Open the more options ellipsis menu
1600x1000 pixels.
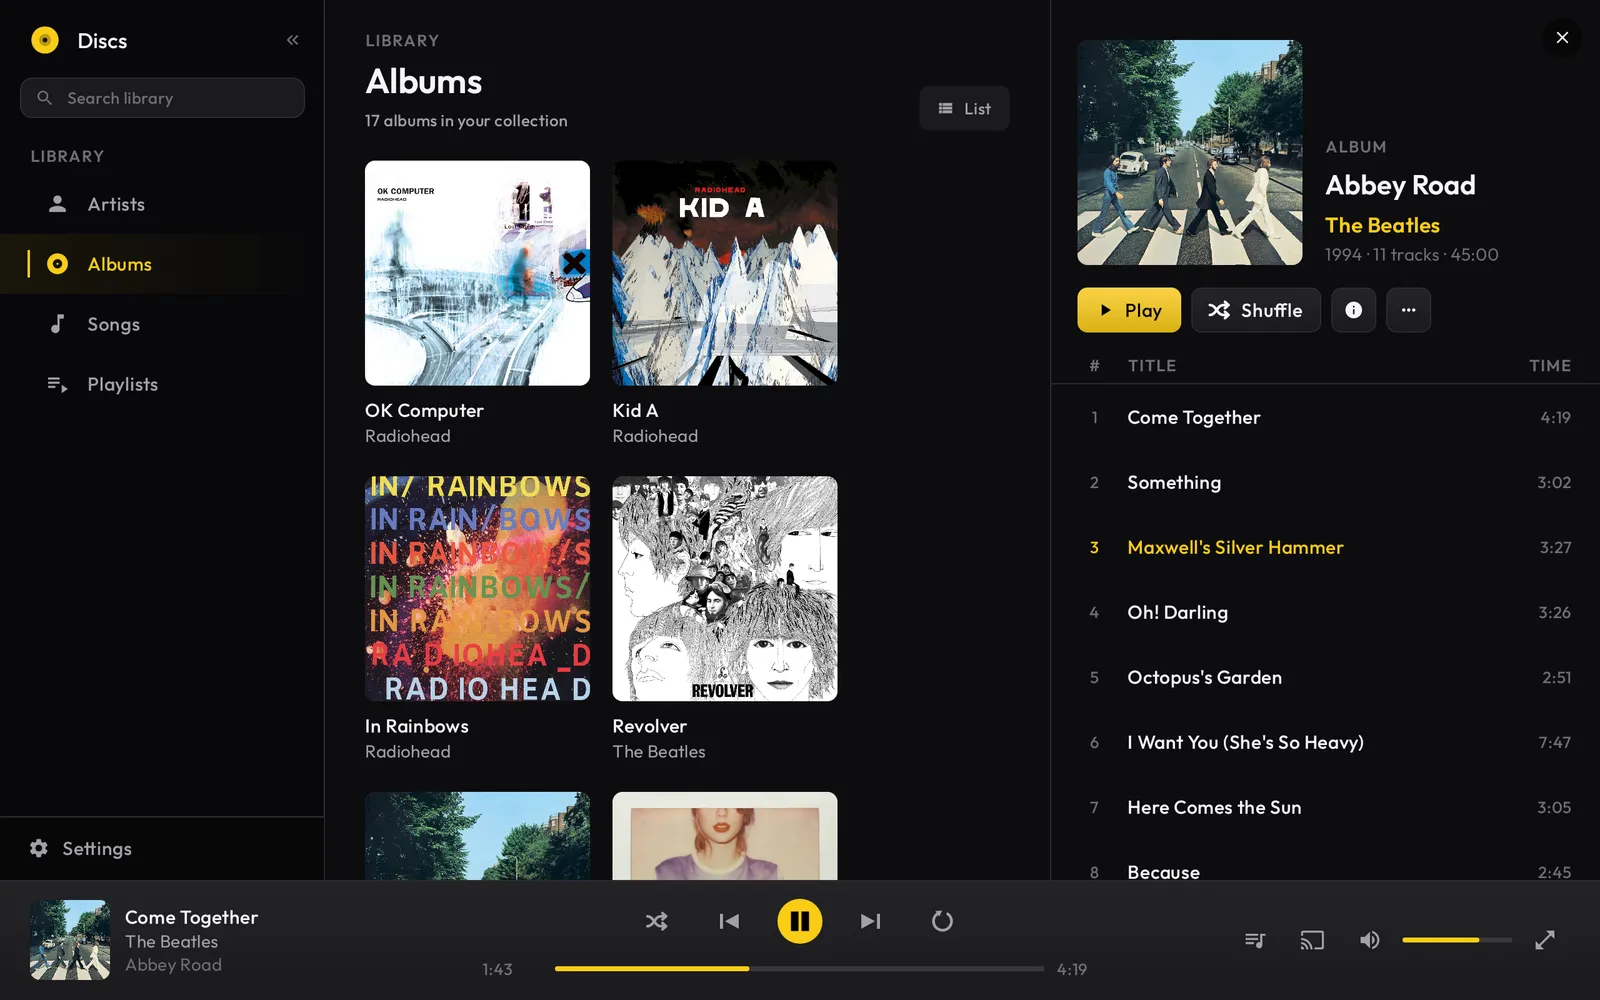[x=1408, y=310]
